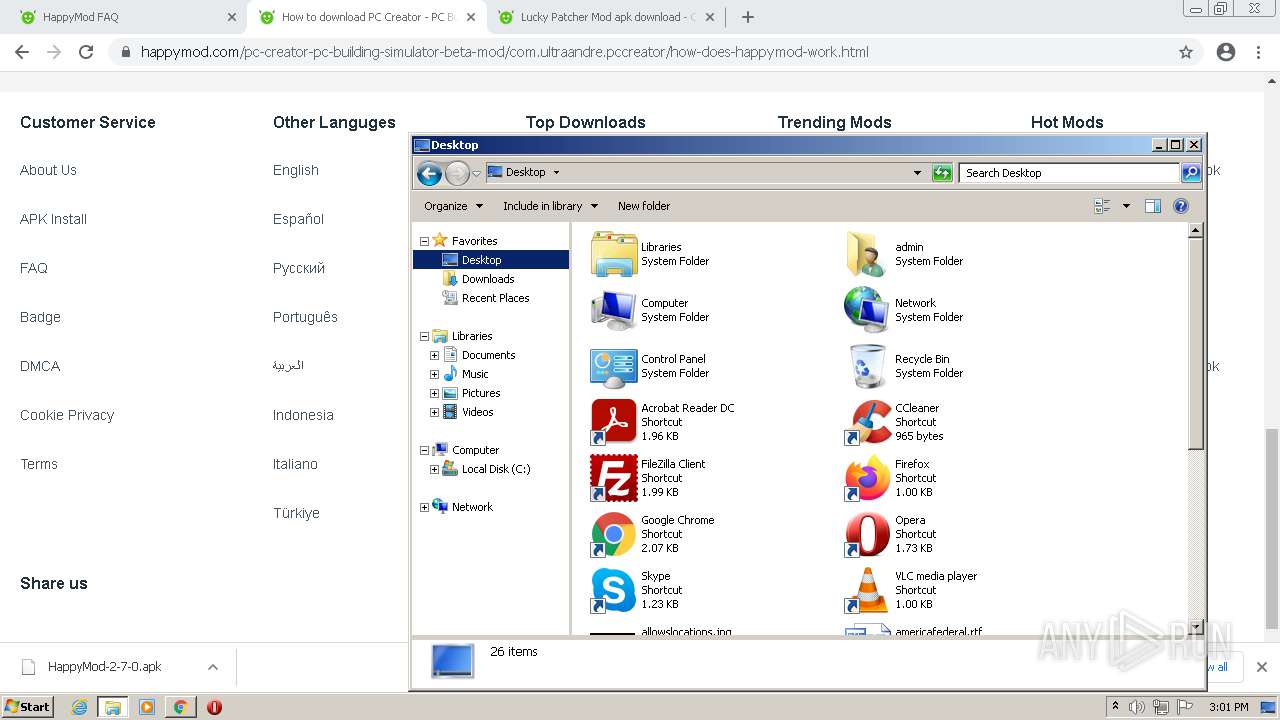
Task: Select Recent Places in Favorites
Action: click(495, 298)
